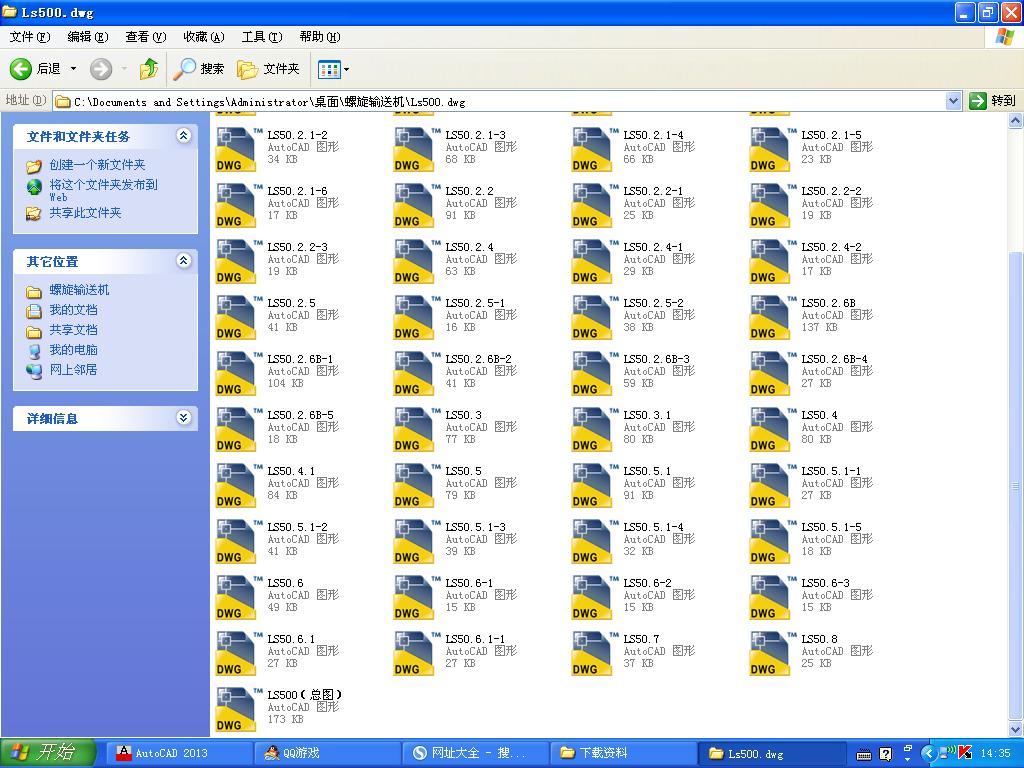Image resolution: width=1024 pixels, height=768 pixels.
Task: Click the Up folder toolbar icon
Action: (x=149, y=69)
